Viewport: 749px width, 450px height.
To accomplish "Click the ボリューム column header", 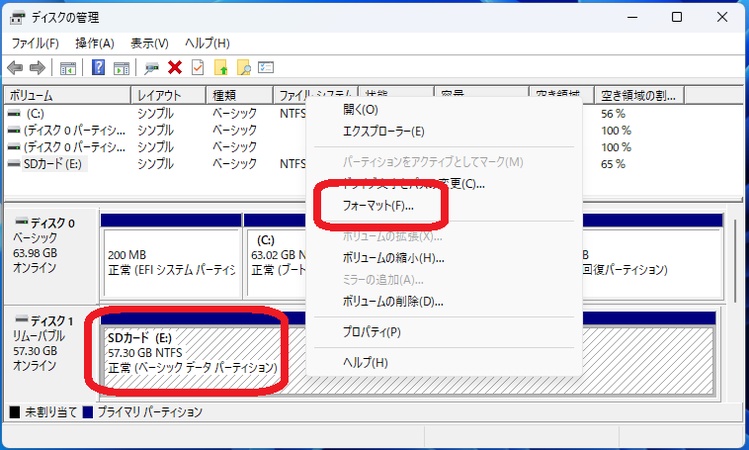I will pos(67,96).
